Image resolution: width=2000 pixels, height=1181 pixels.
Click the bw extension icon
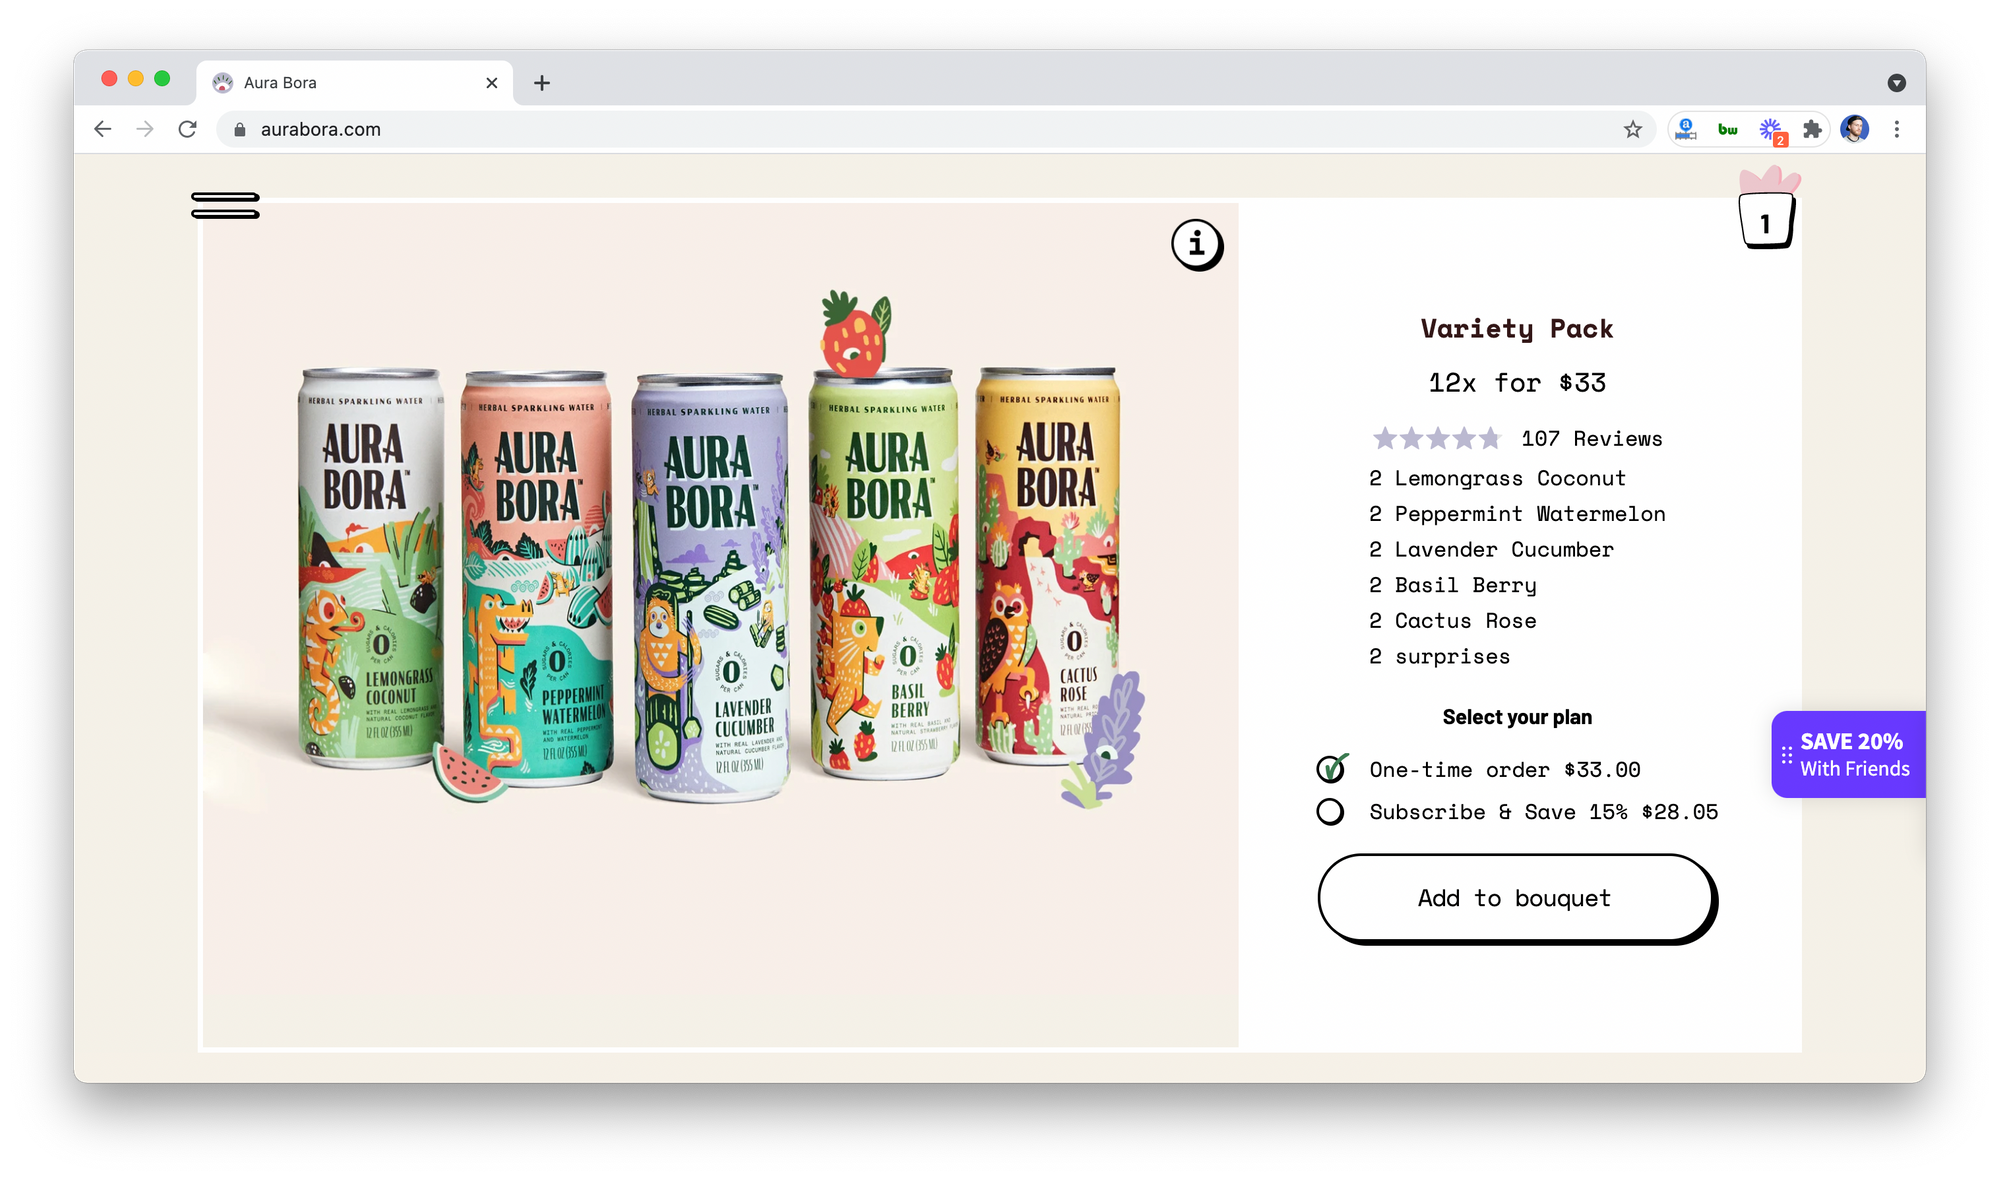click(1728, 129)
